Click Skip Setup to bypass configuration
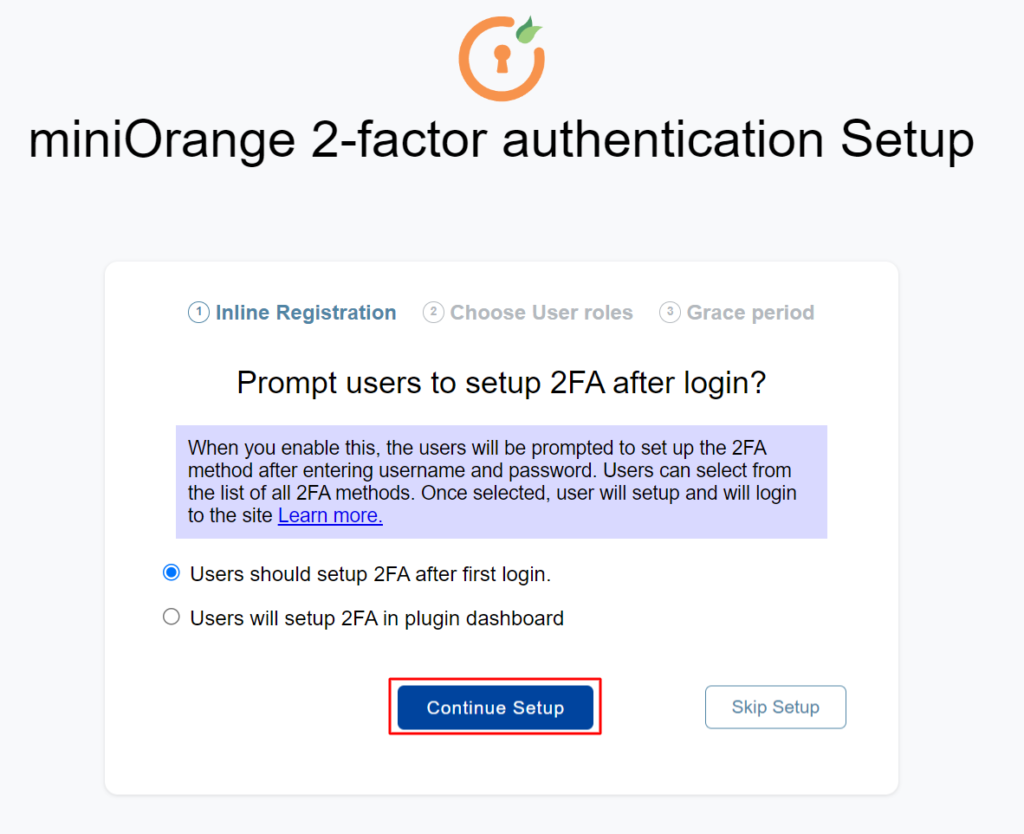 [x=775, y=707]
